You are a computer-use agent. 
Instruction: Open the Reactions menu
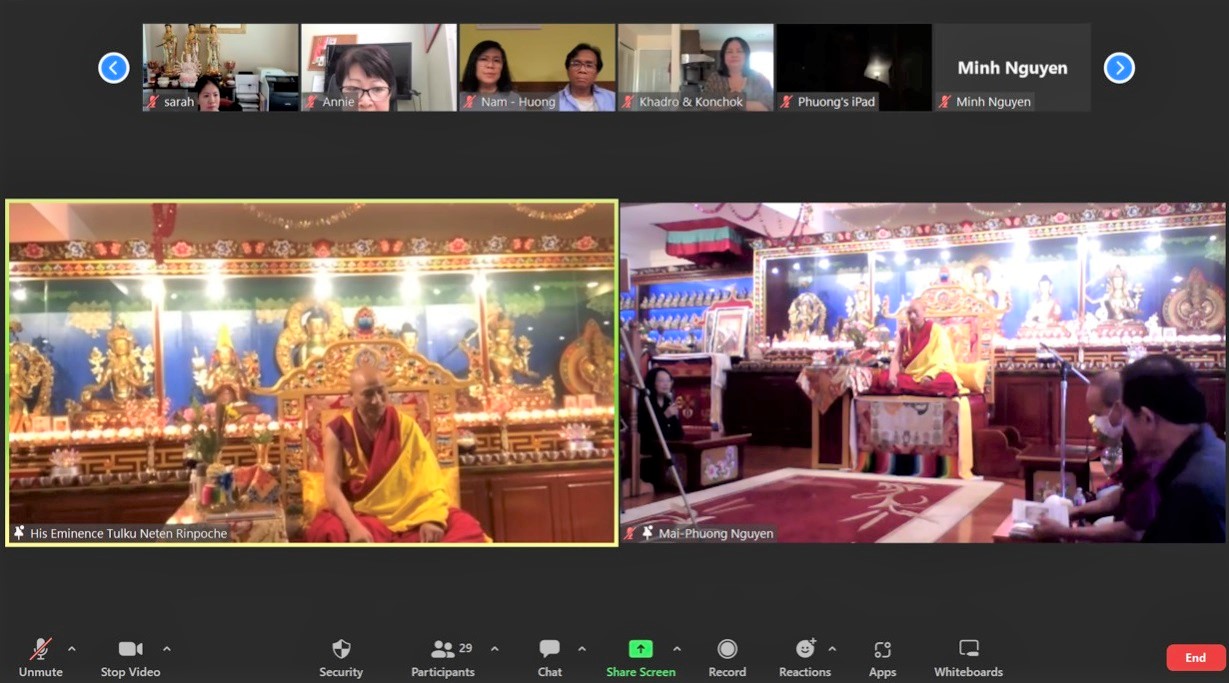(x=804, y=657)
